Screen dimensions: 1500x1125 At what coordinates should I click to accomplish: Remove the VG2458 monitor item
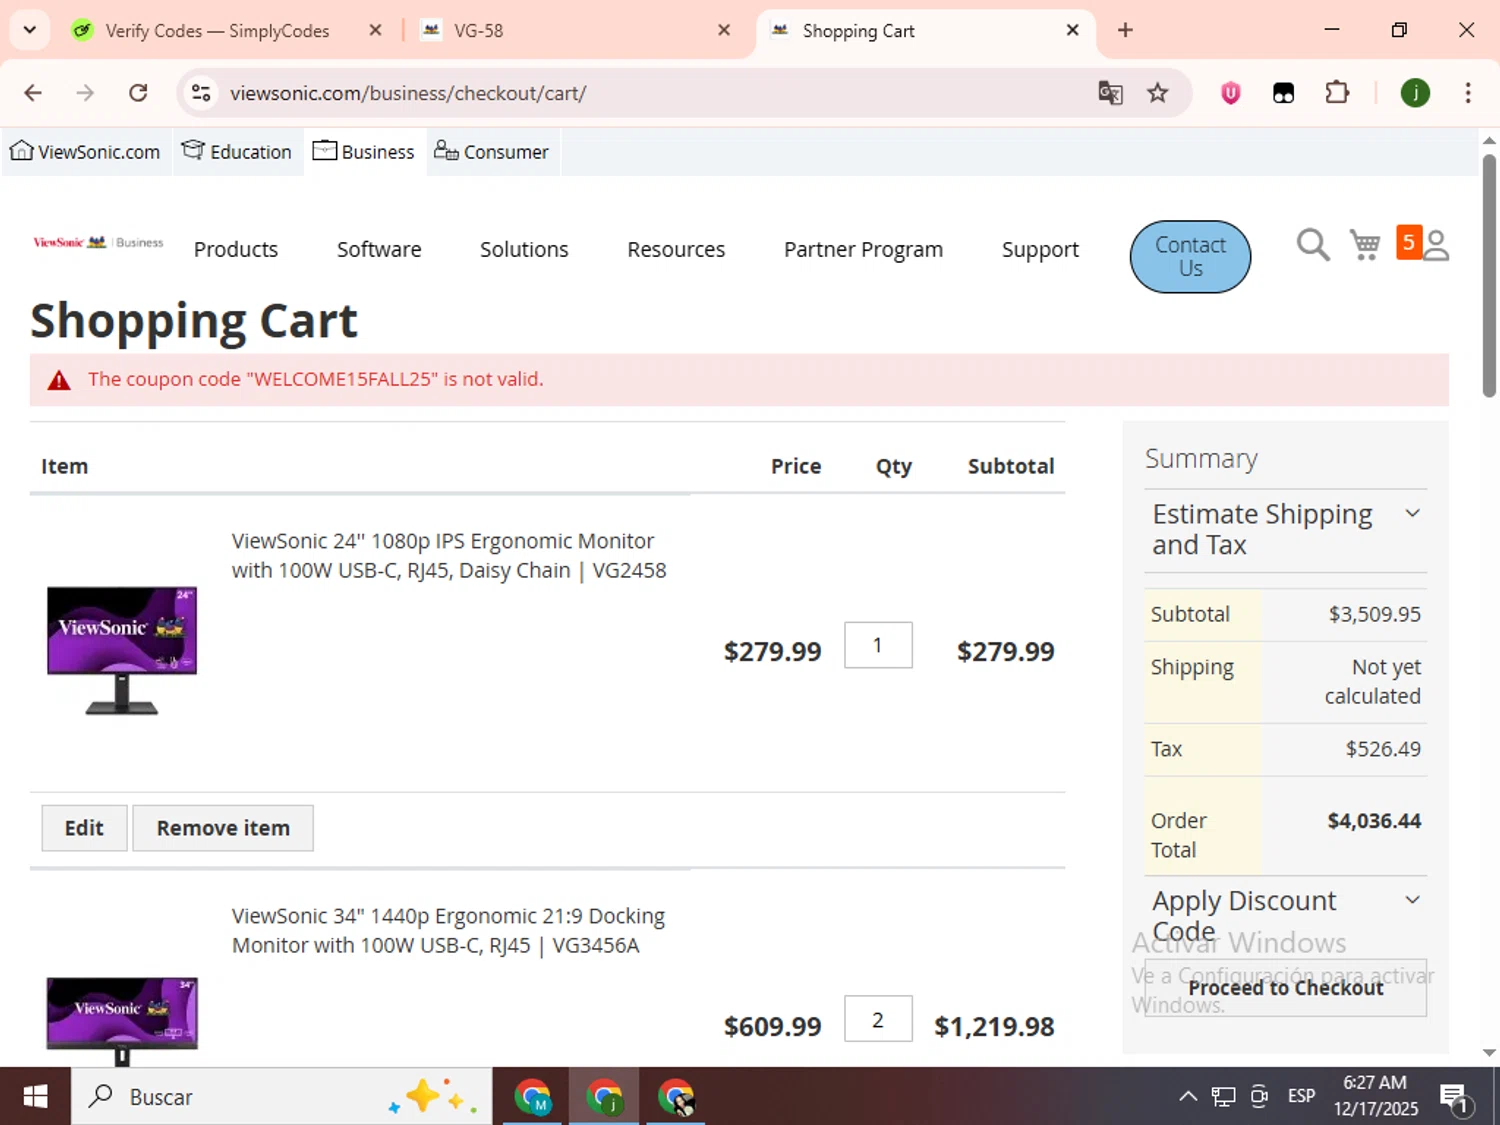[x=223, y=828]
